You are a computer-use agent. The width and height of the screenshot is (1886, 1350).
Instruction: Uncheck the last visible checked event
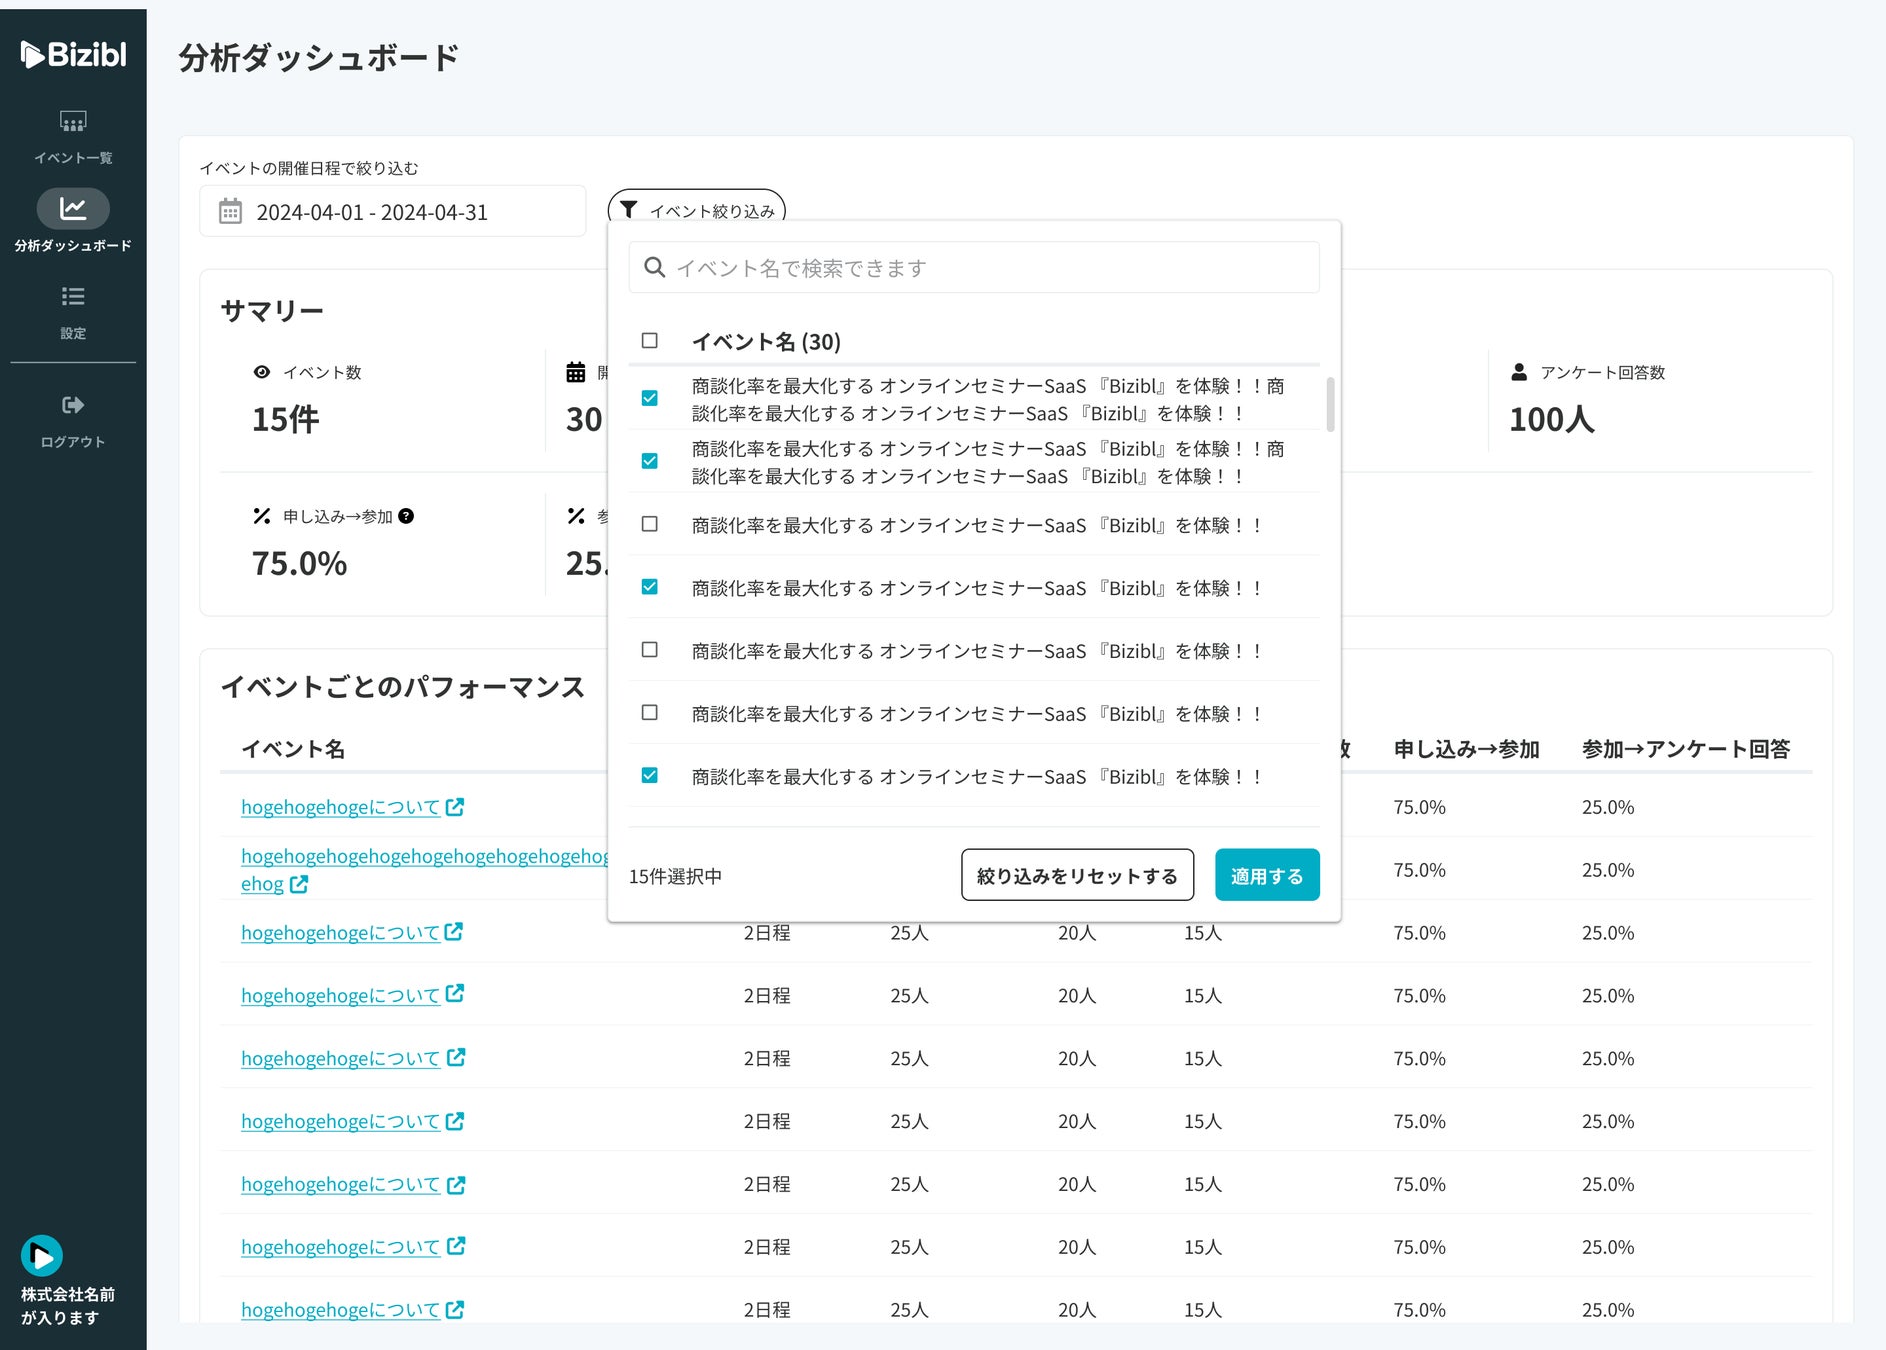point(650,775)
